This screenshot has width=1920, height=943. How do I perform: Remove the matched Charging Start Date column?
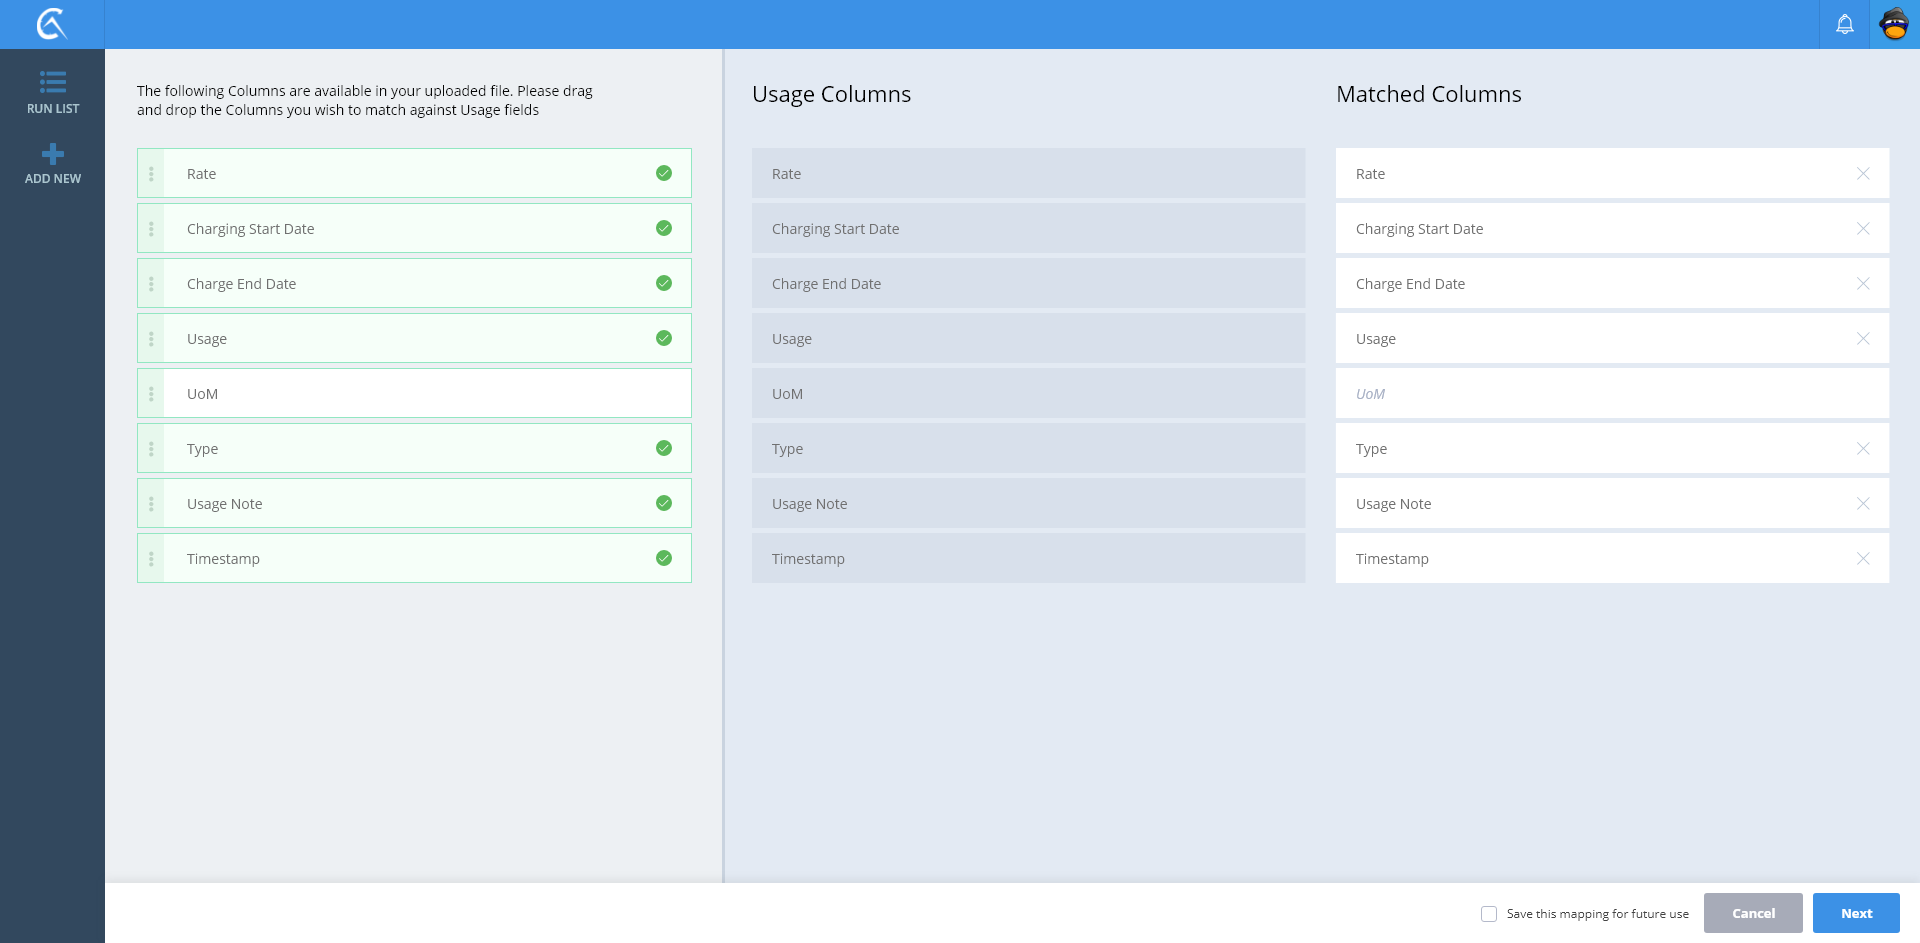[x=1862, y=229]
